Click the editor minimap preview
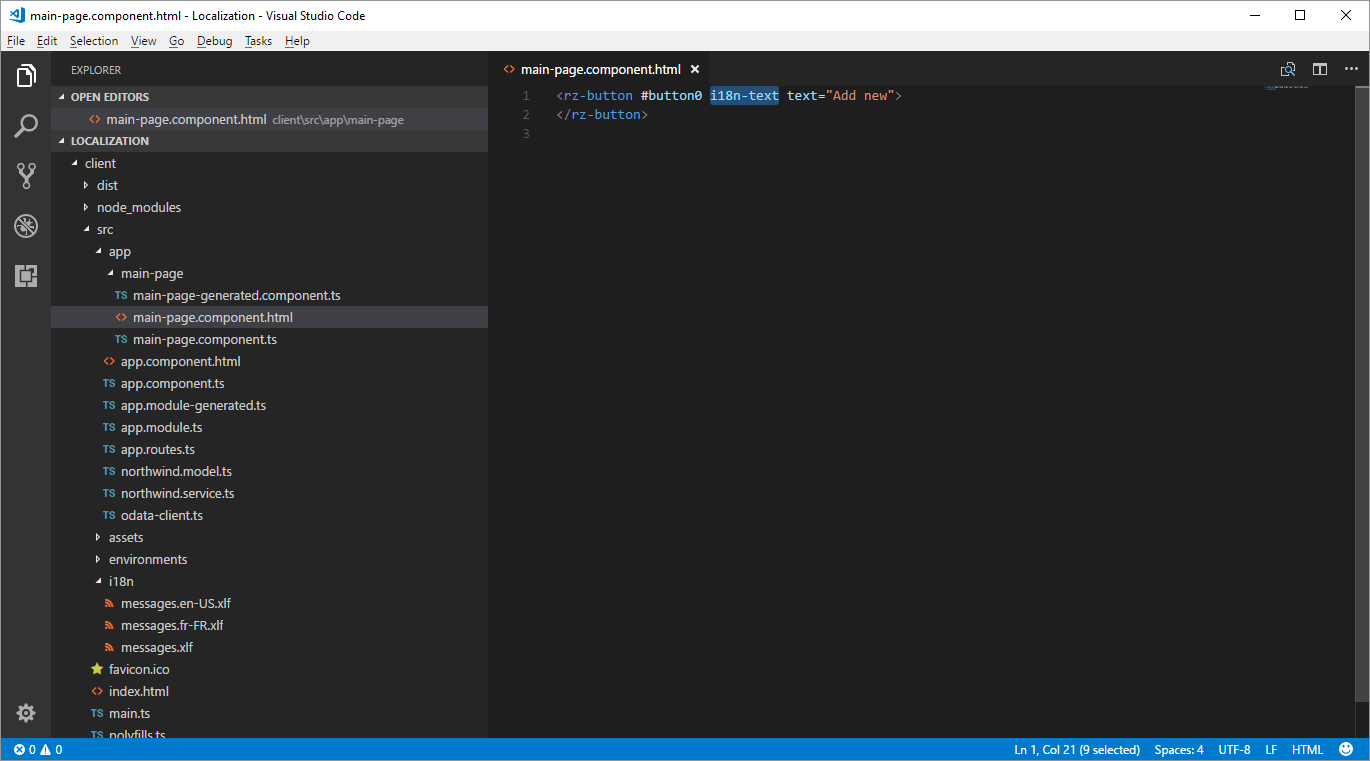This screenshot has width=1370, height=761. pyautogui.click(x=1287, y=88)
